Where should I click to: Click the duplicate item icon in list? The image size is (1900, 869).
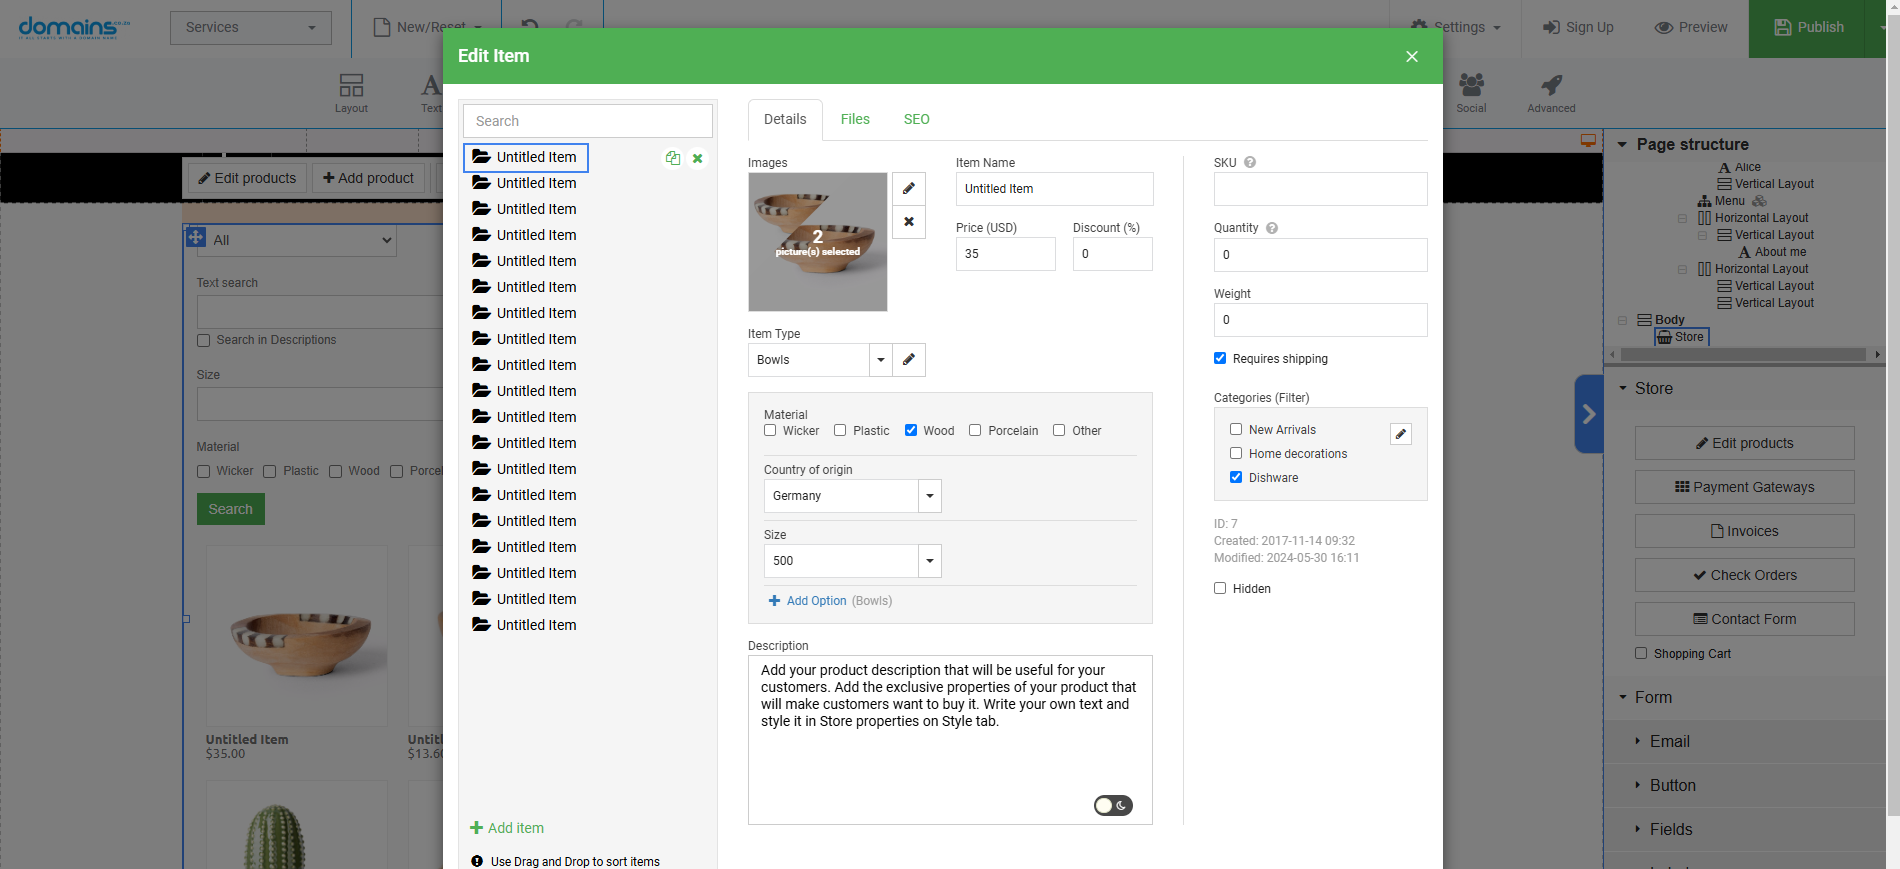[673, 158]
